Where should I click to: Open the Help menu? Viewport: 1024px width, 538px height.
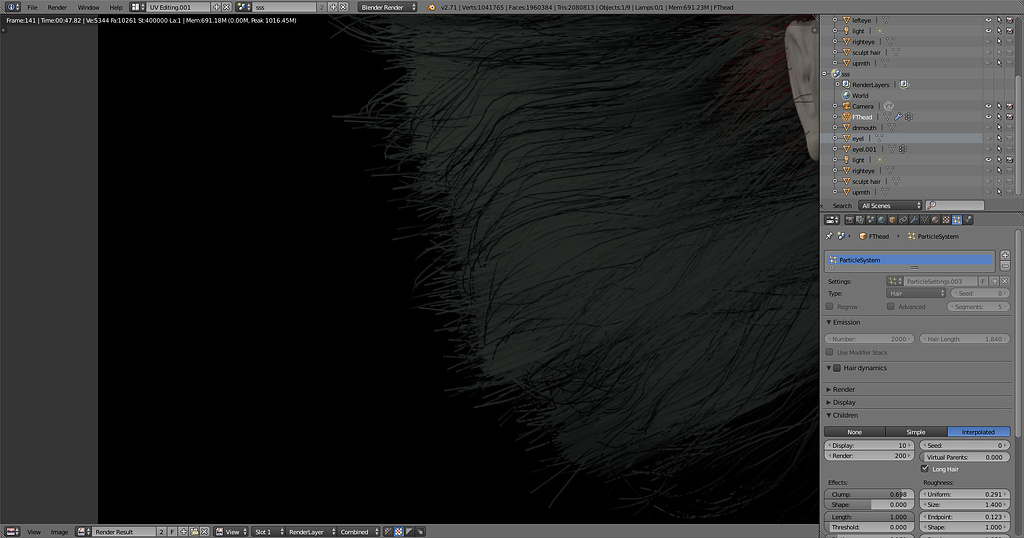tap(116, 7)
